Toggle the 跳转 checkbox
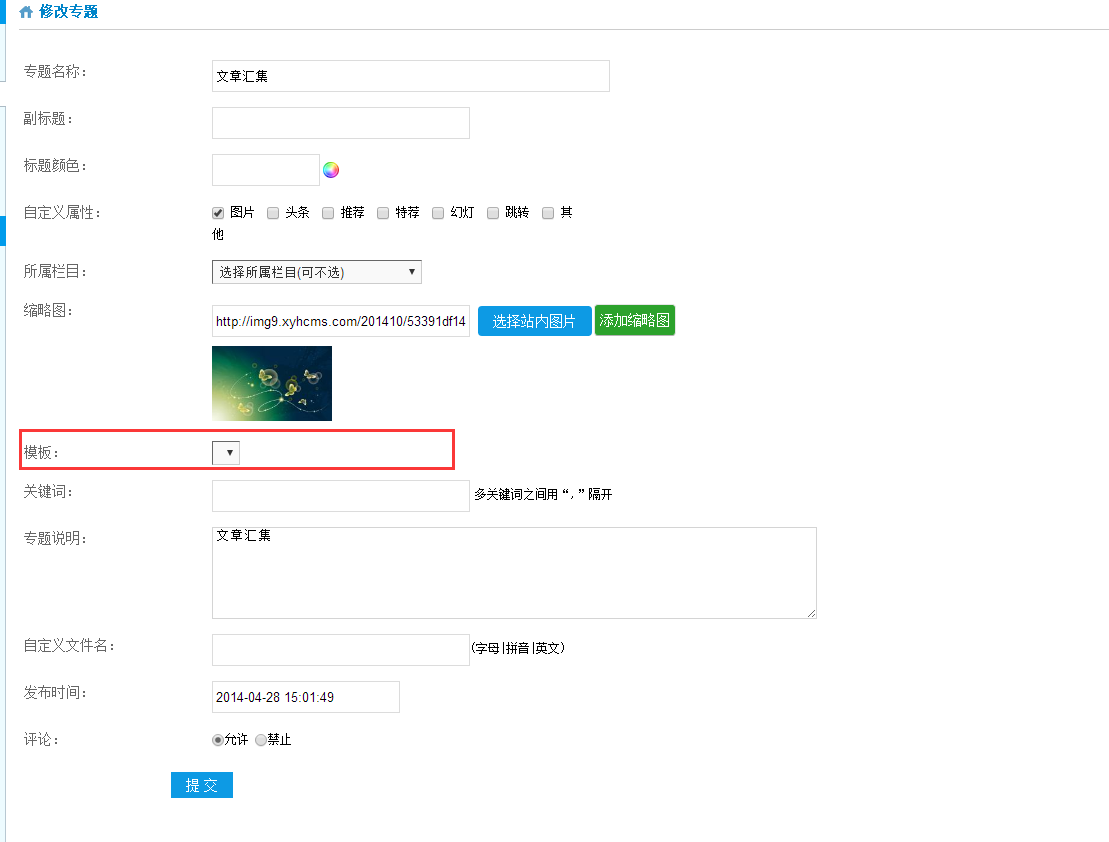Screen dimensions: 1109x842 pos(493,213)
